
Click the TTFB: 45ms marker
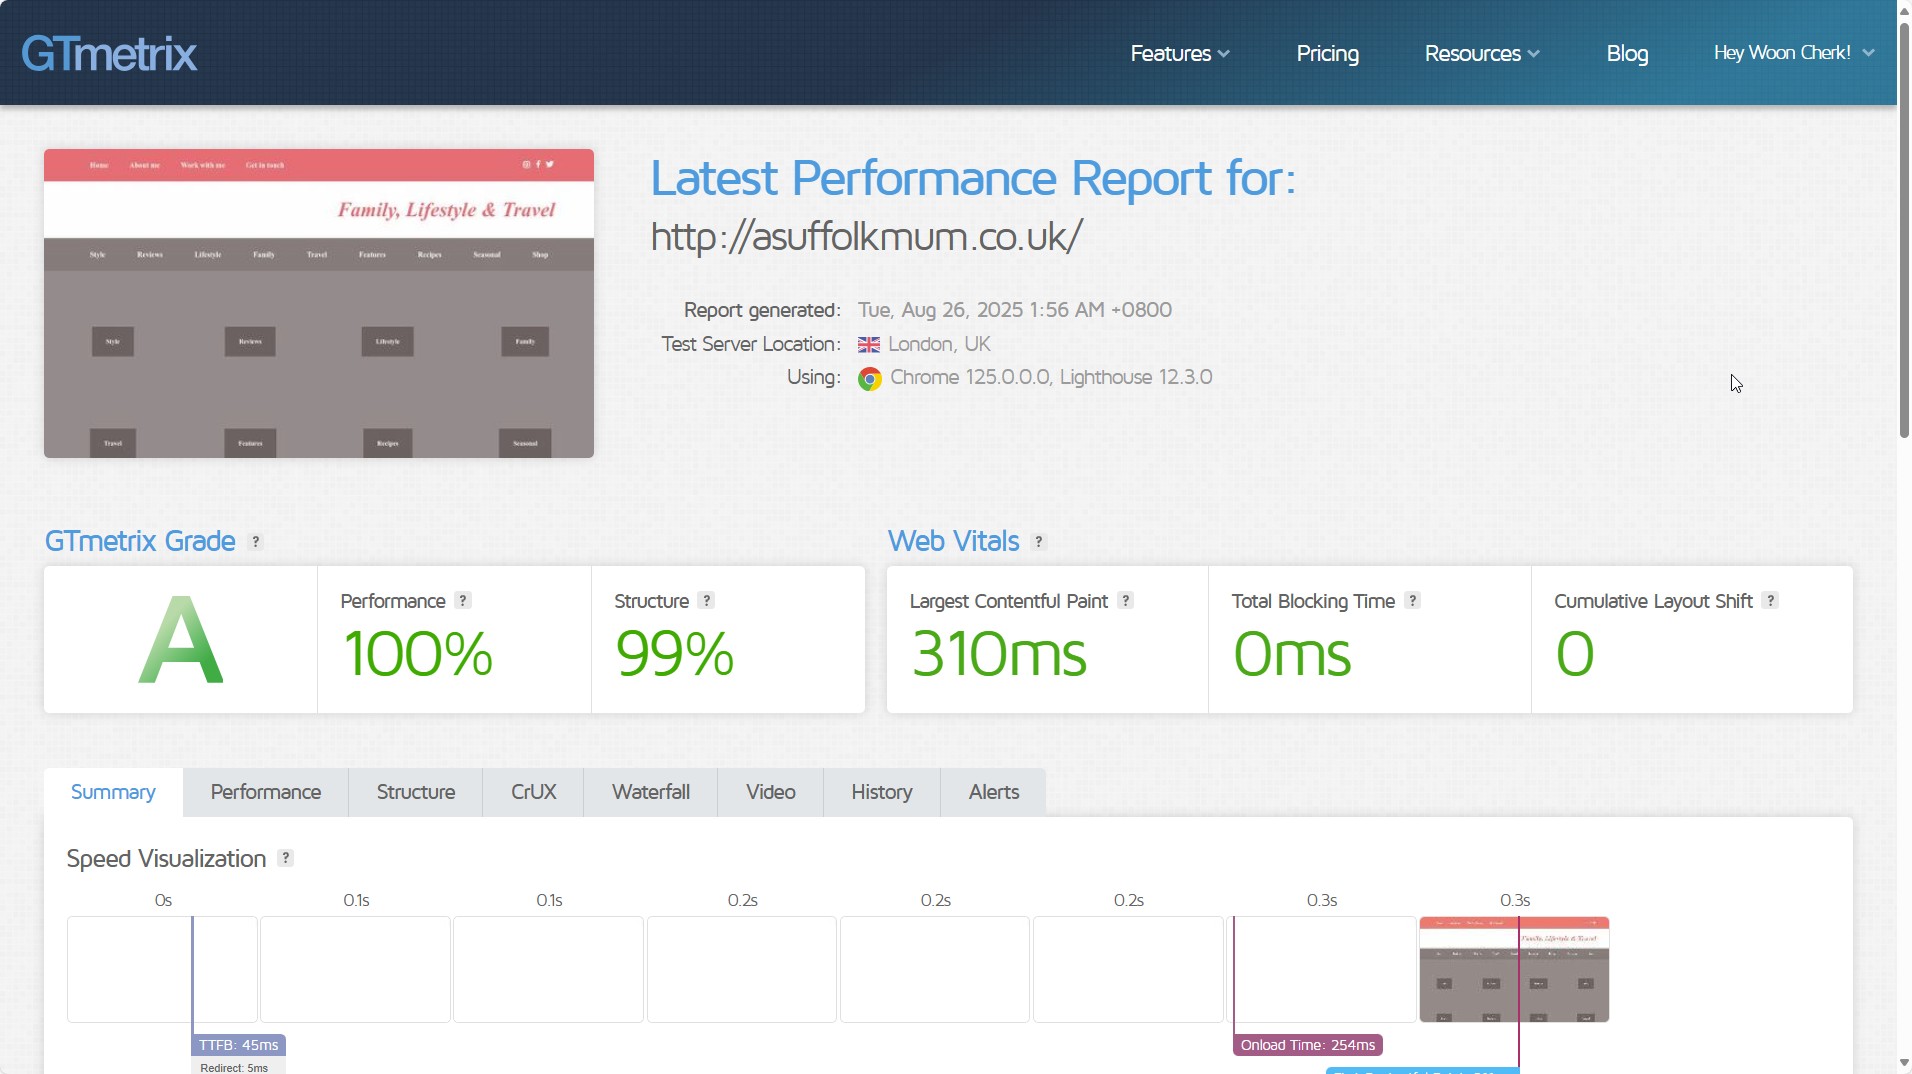[x=239, y=1045]
